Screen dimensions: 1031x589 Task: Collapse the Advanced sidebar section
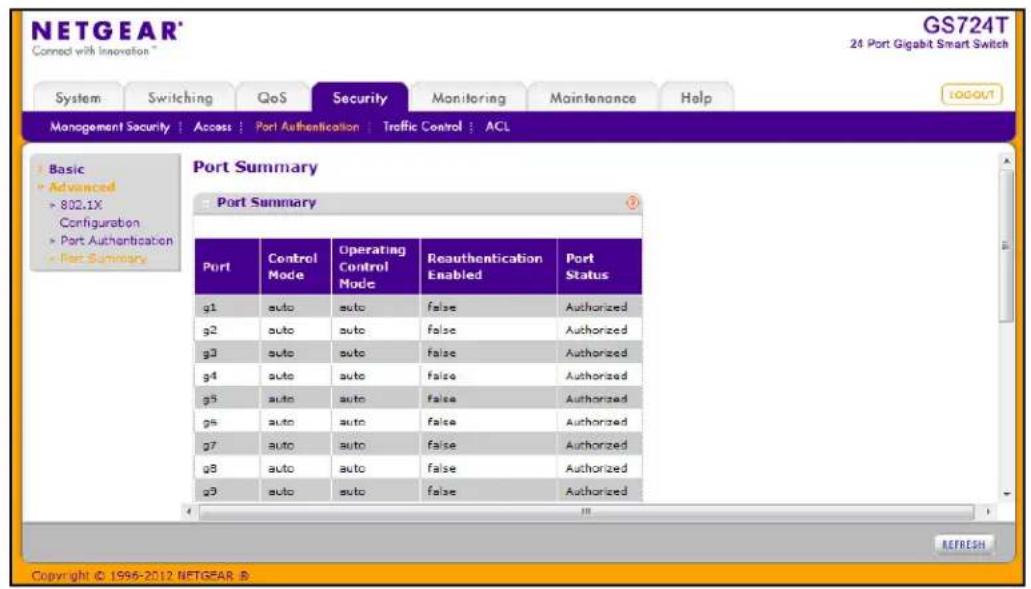pyautogui.click(x=82, y=187)
